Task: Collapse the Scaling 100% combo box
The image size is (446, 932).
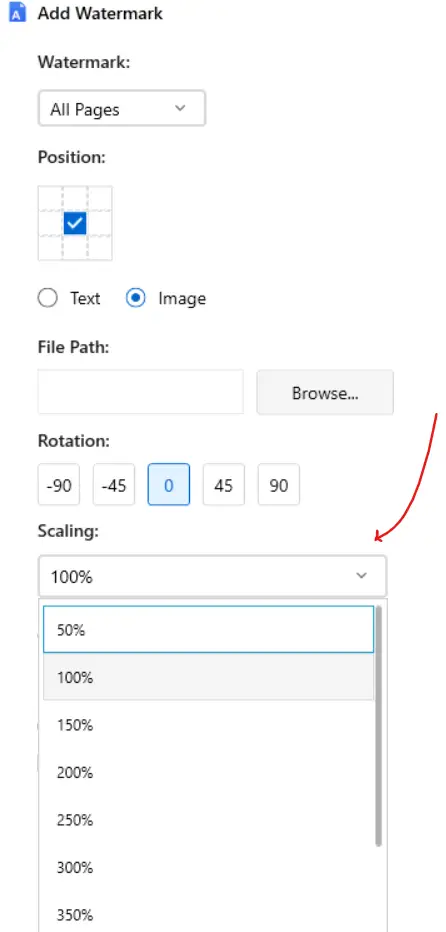Action: (212, 577)
